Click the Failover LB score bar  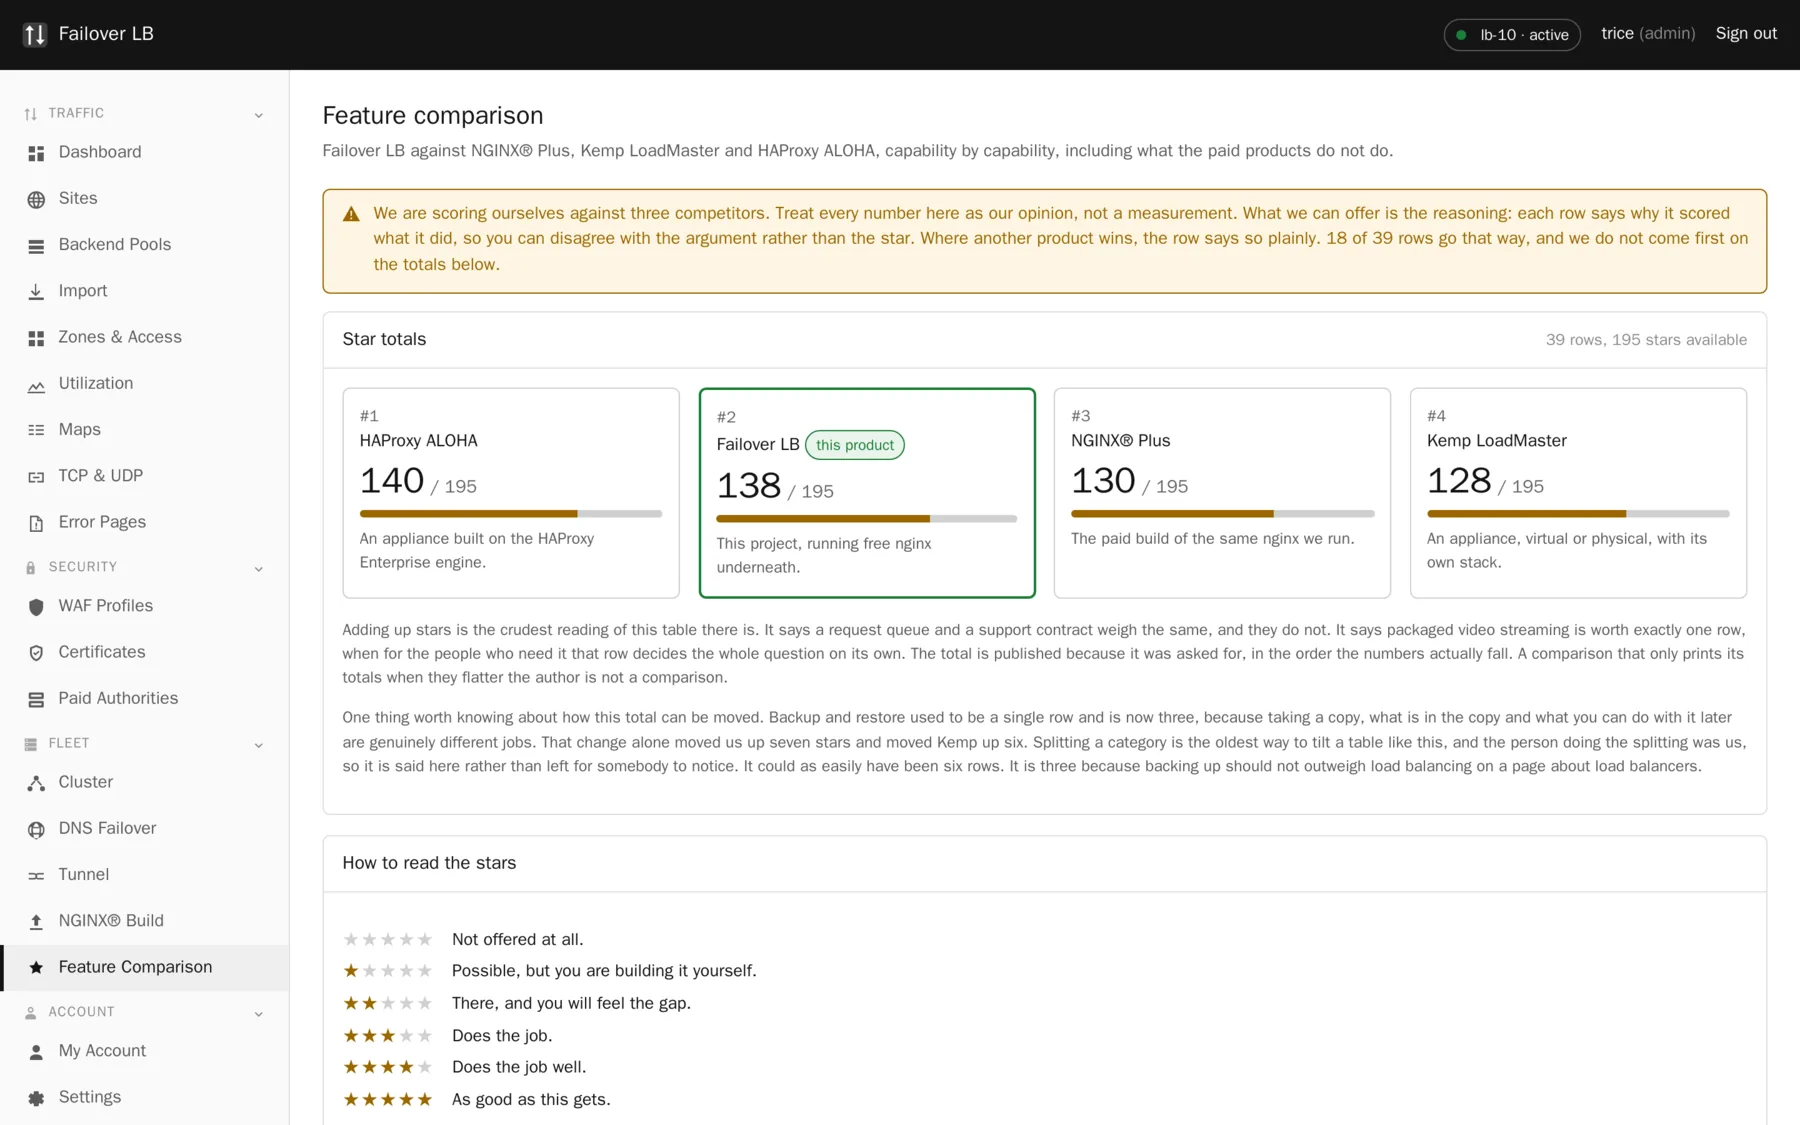coord(866,519)
